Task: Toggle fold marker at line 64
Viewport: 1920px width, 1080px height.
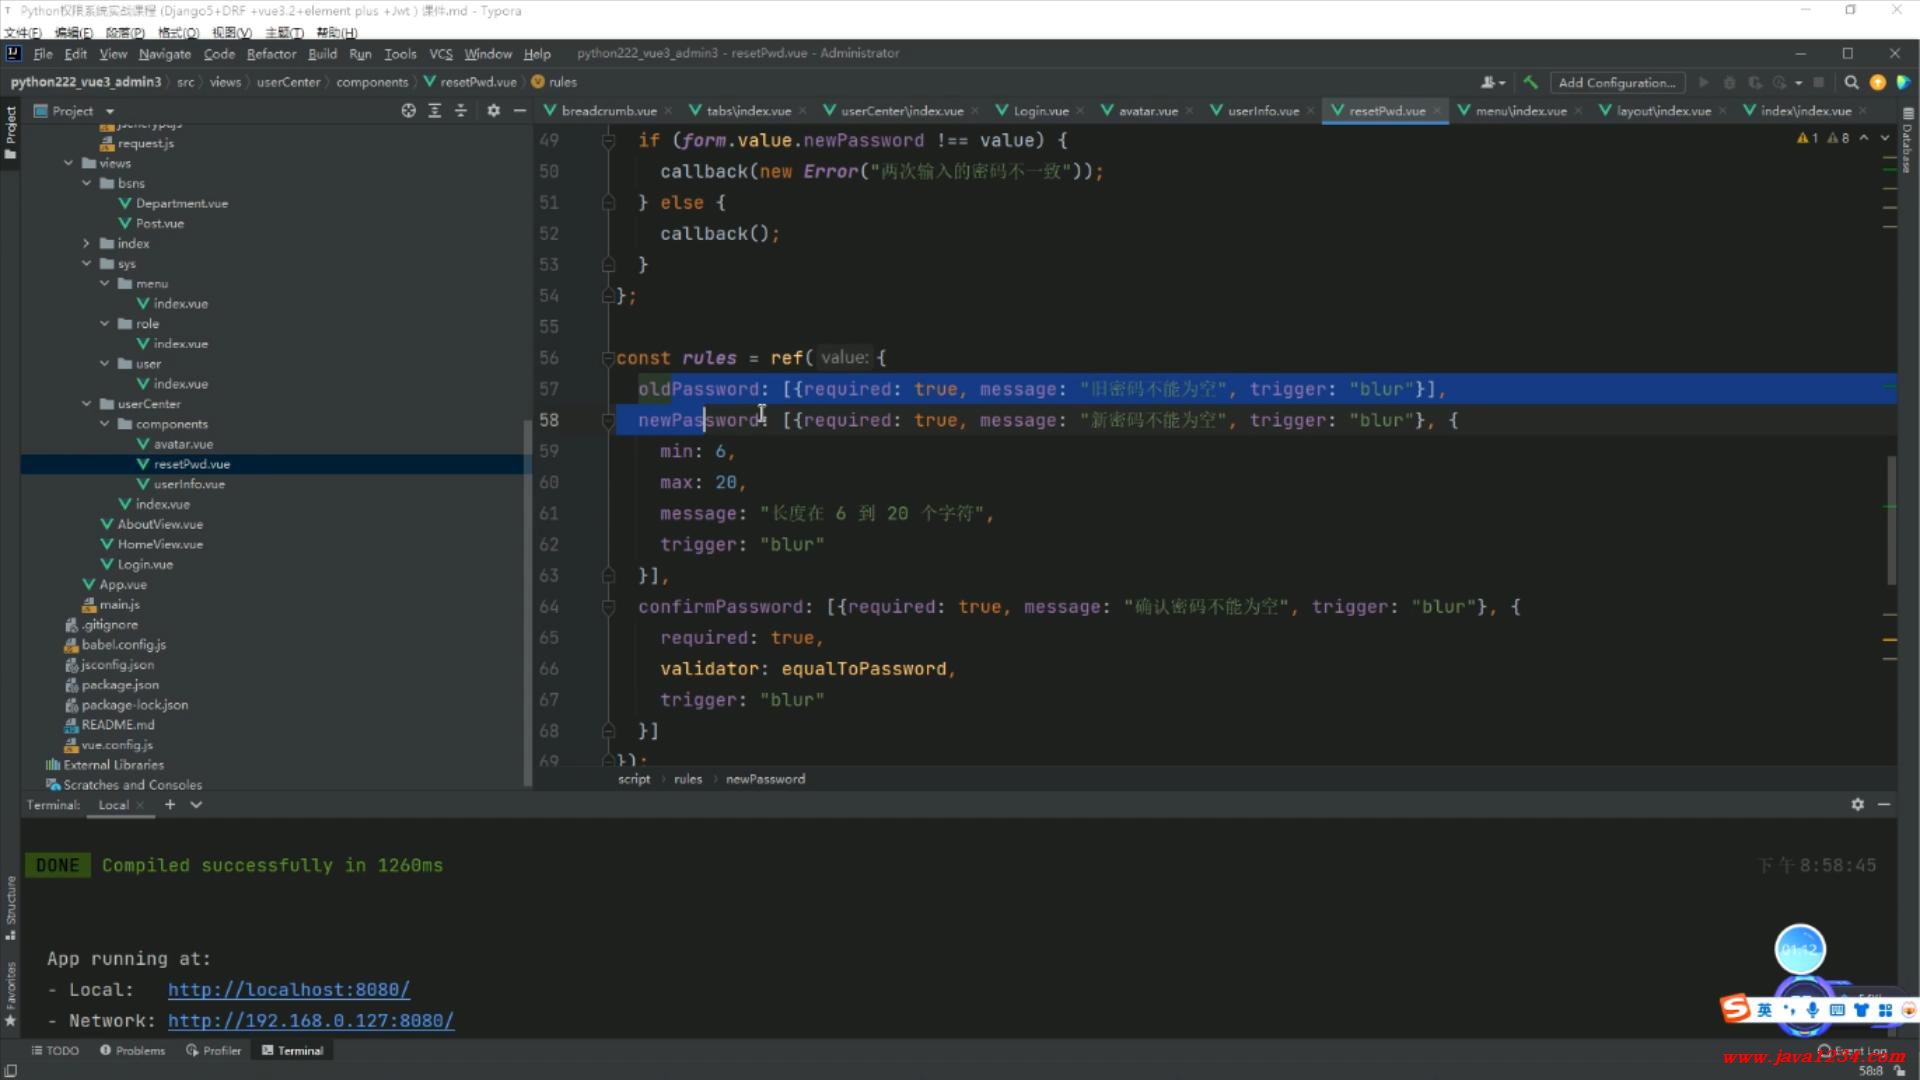Action: point(608,607)
